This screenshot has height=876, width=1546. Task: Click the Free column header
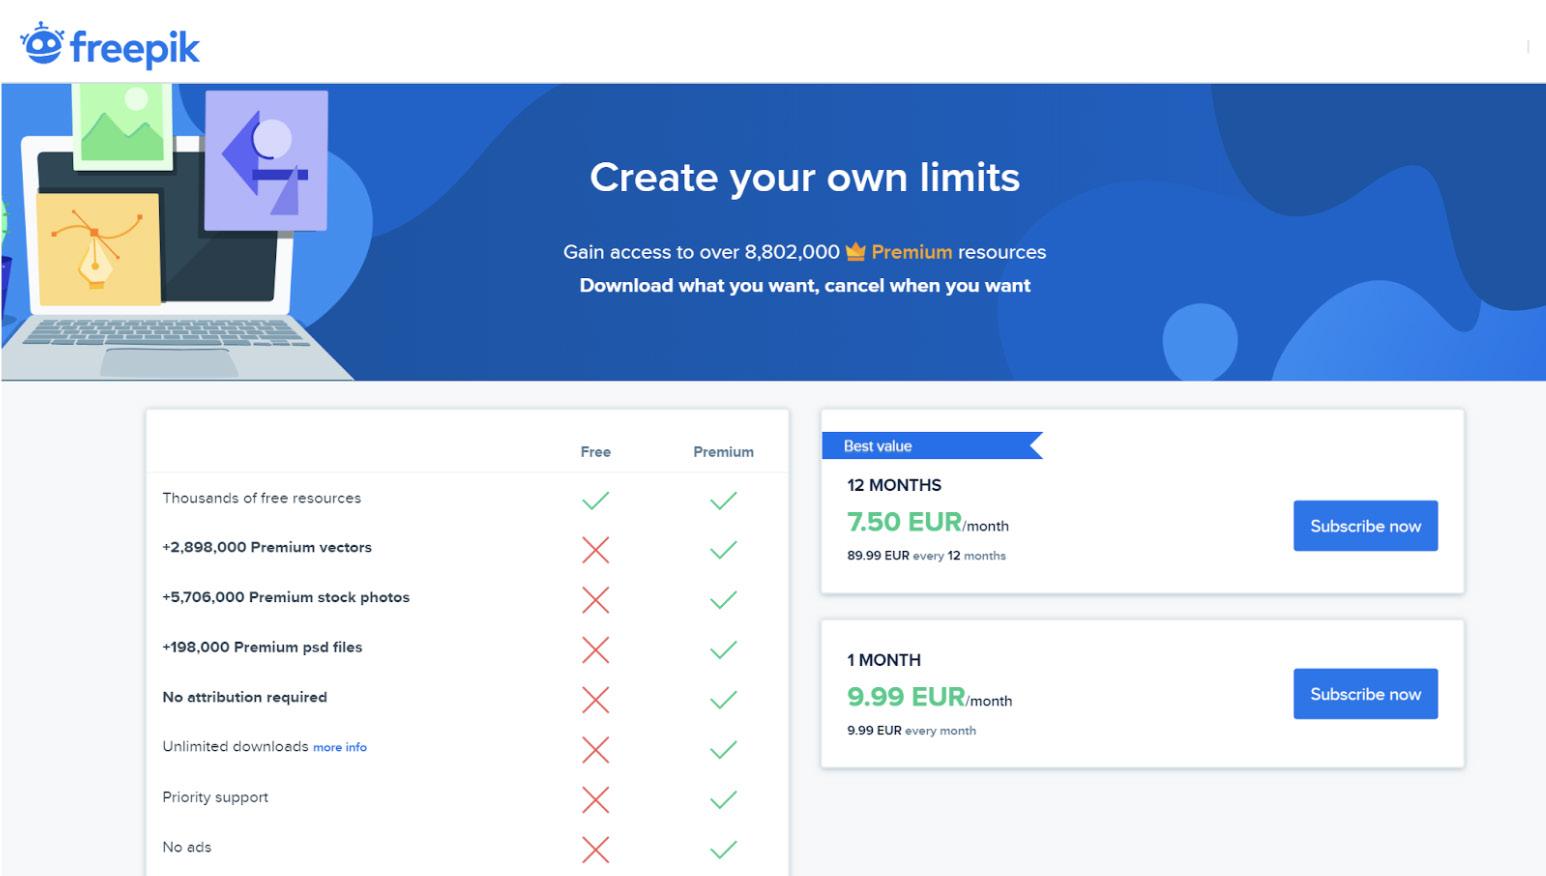coord(596,452)
